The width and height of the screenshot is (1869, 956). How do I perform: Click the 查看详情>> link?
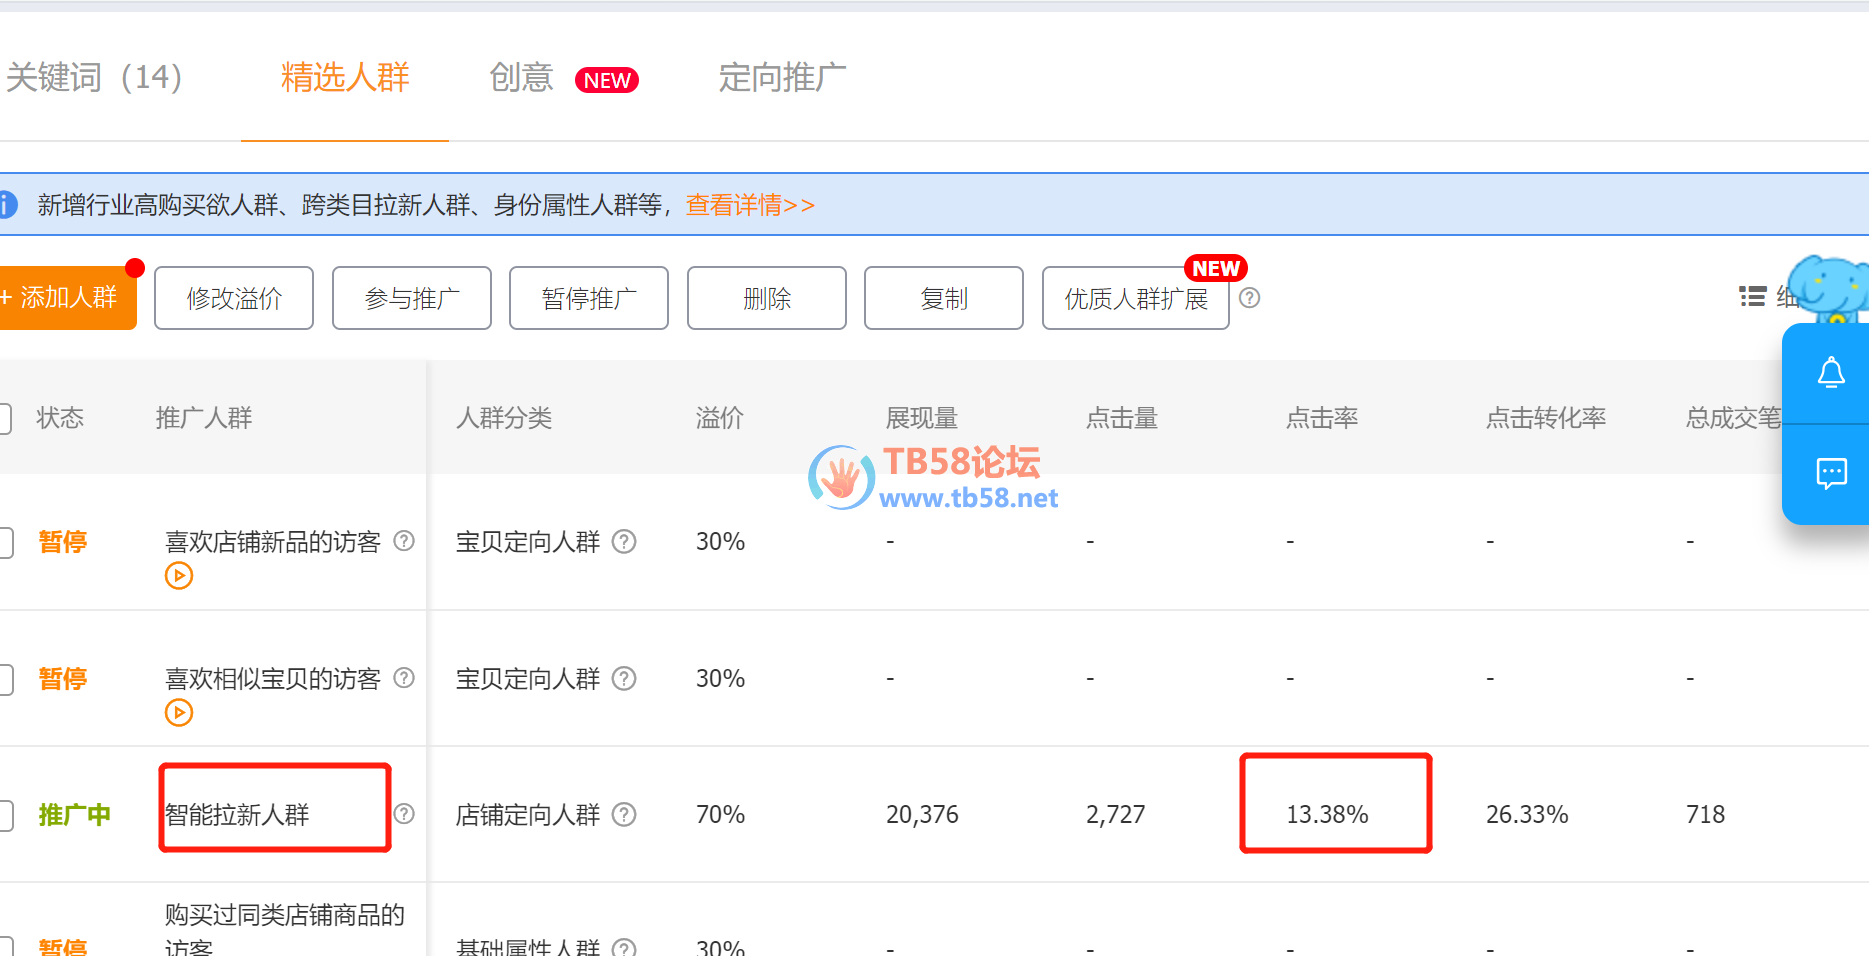click(750, 205)
